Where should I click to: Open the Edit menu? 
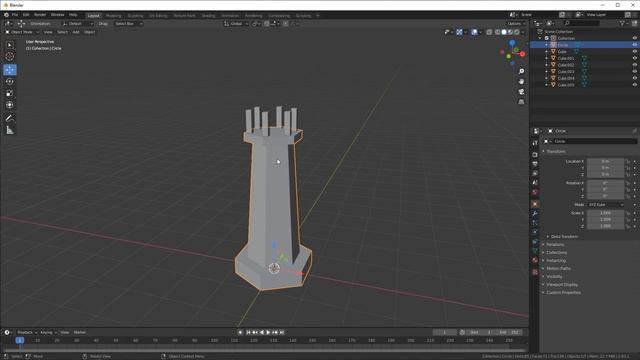tap(26, 15)
